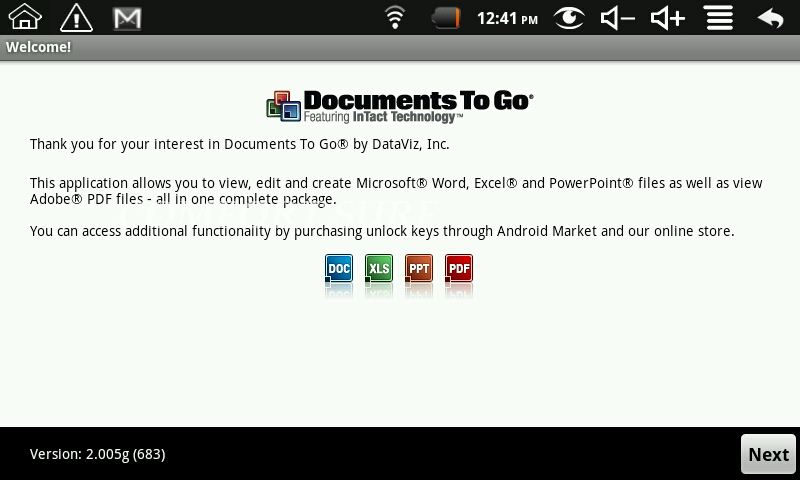Lower volume with the speaker minus icon

coord(617,17)
